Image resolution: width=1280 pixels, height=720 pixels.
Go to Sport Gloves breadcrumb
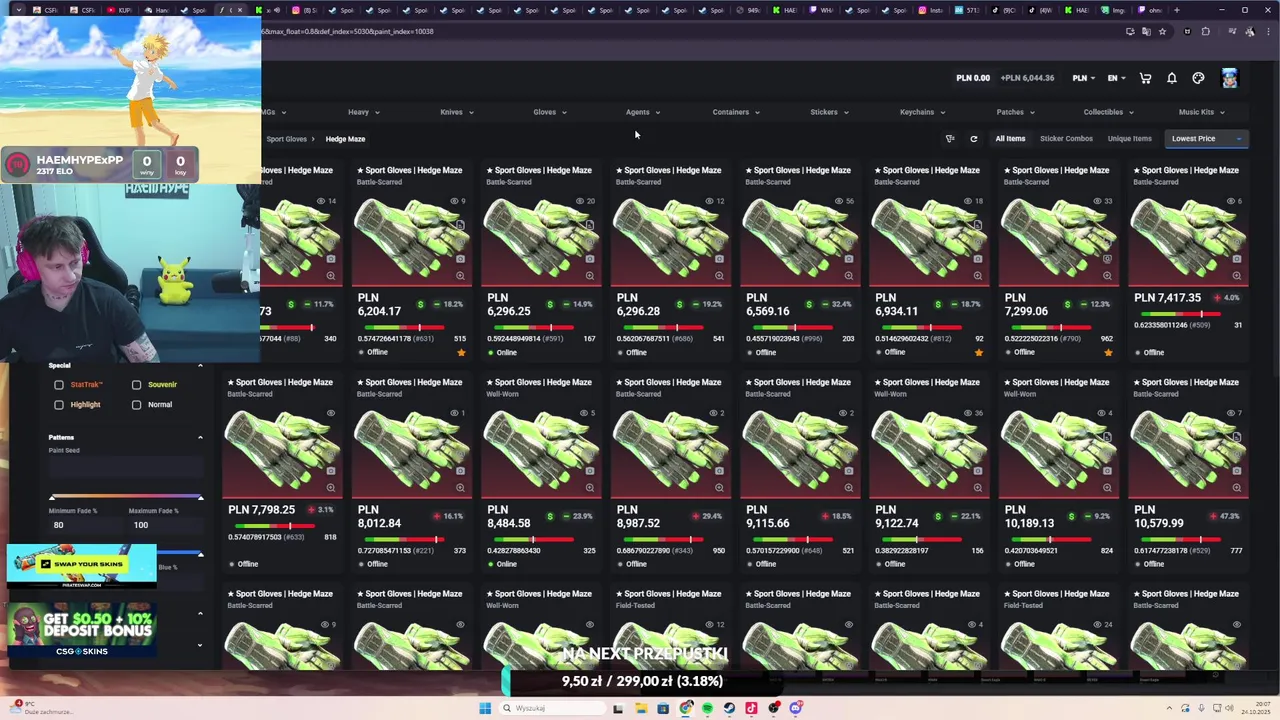[x=286, y=139]
